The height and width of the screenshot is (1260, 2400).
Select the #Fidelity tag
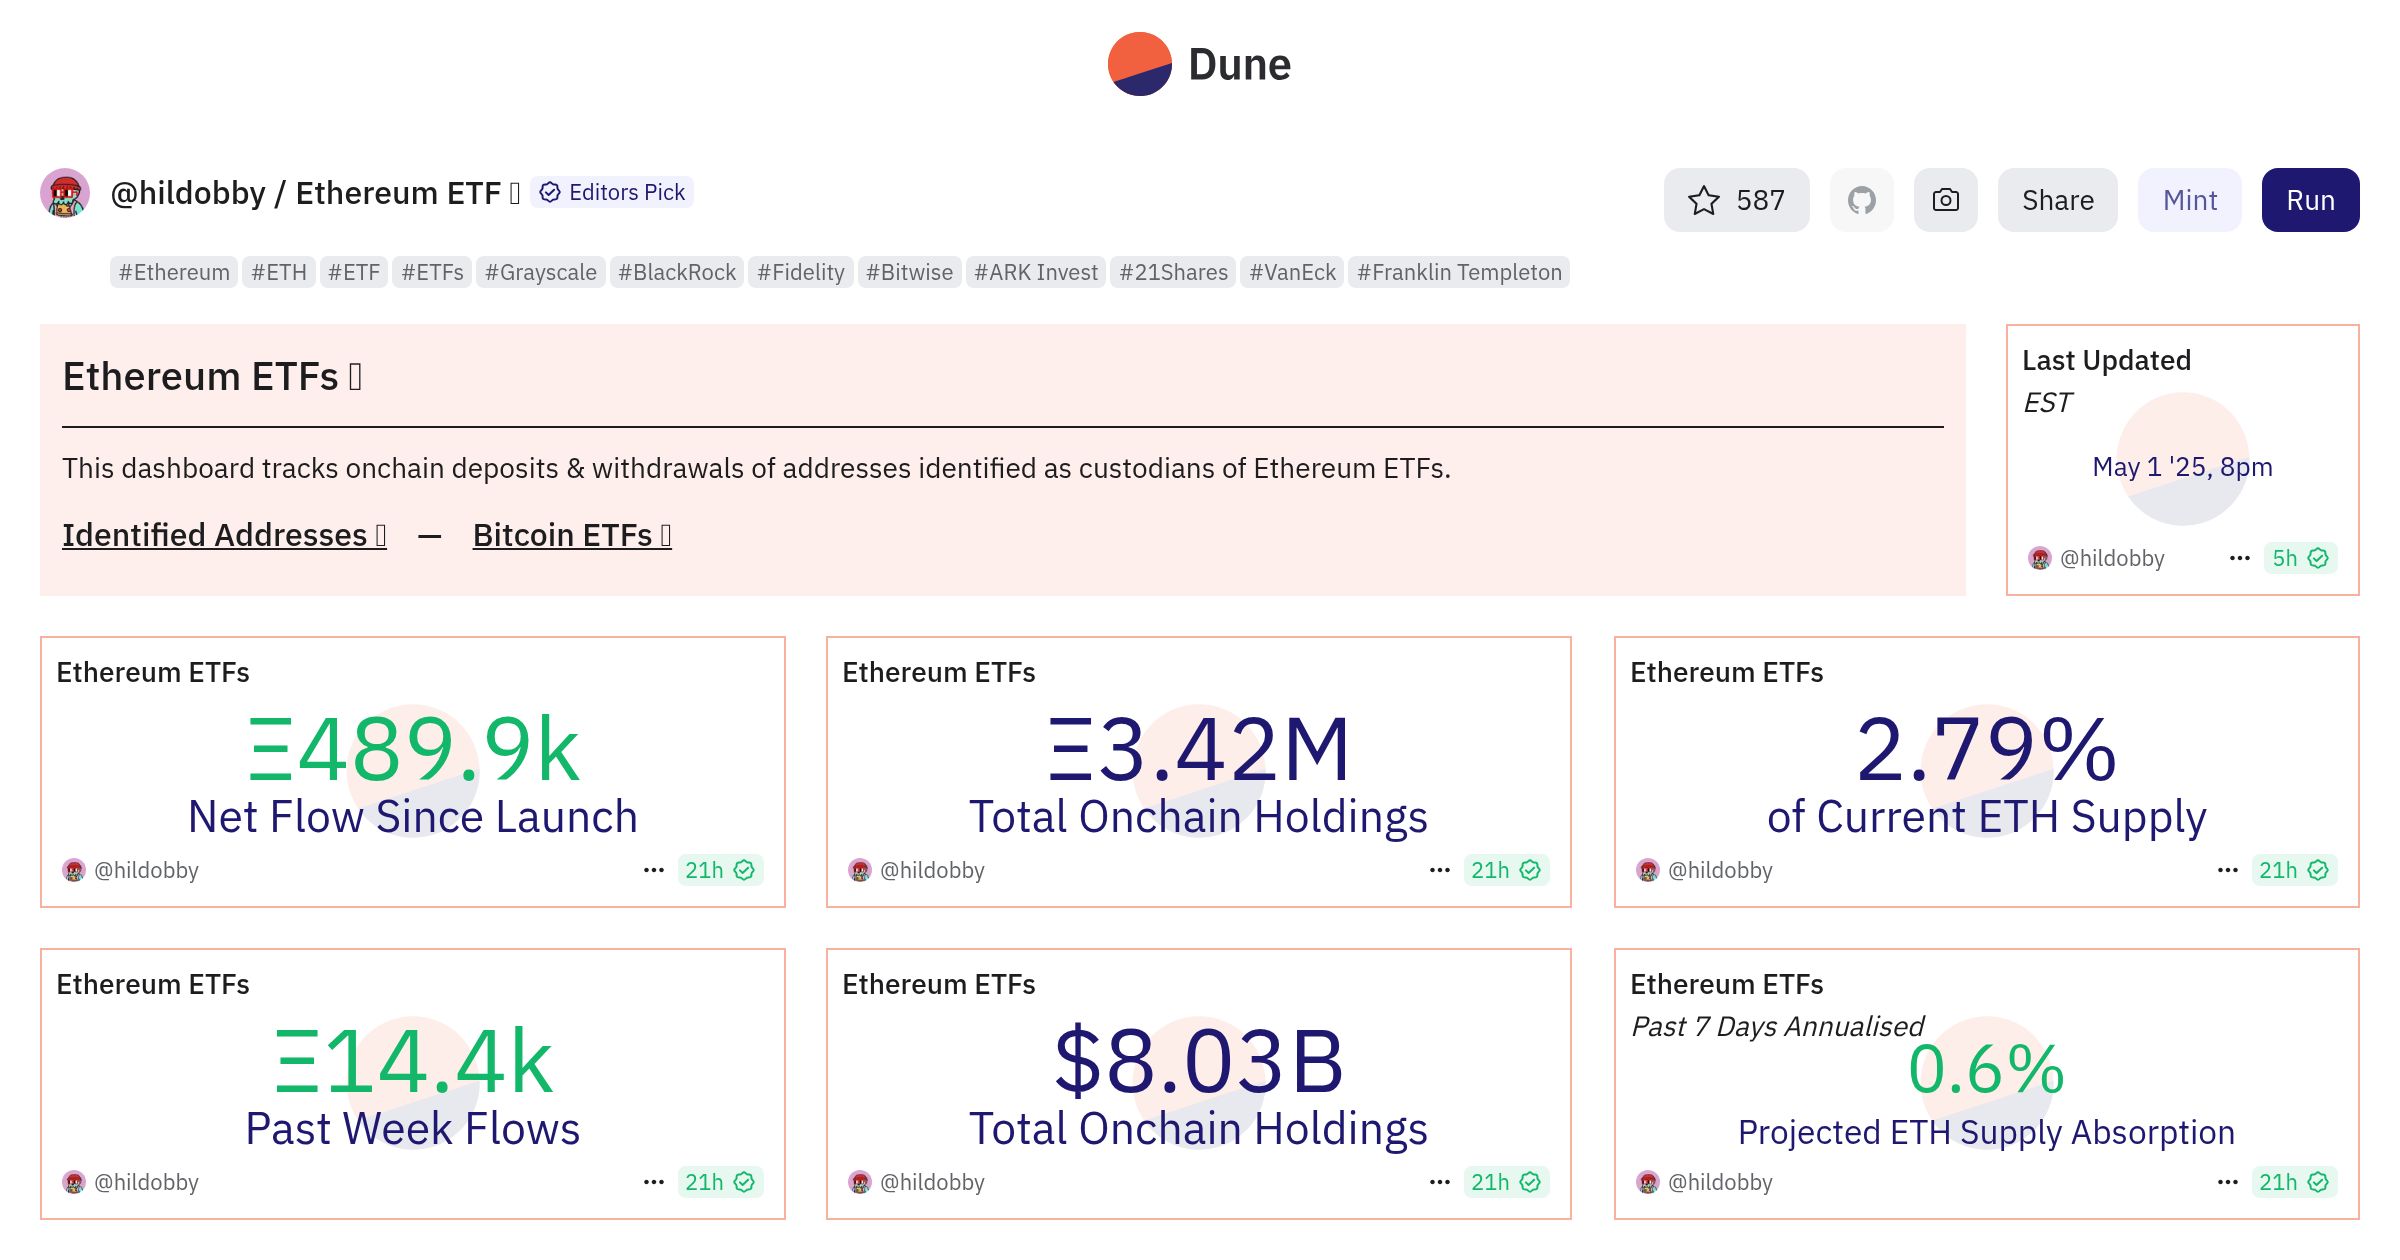pyautogui.click(x=801, y=272)
